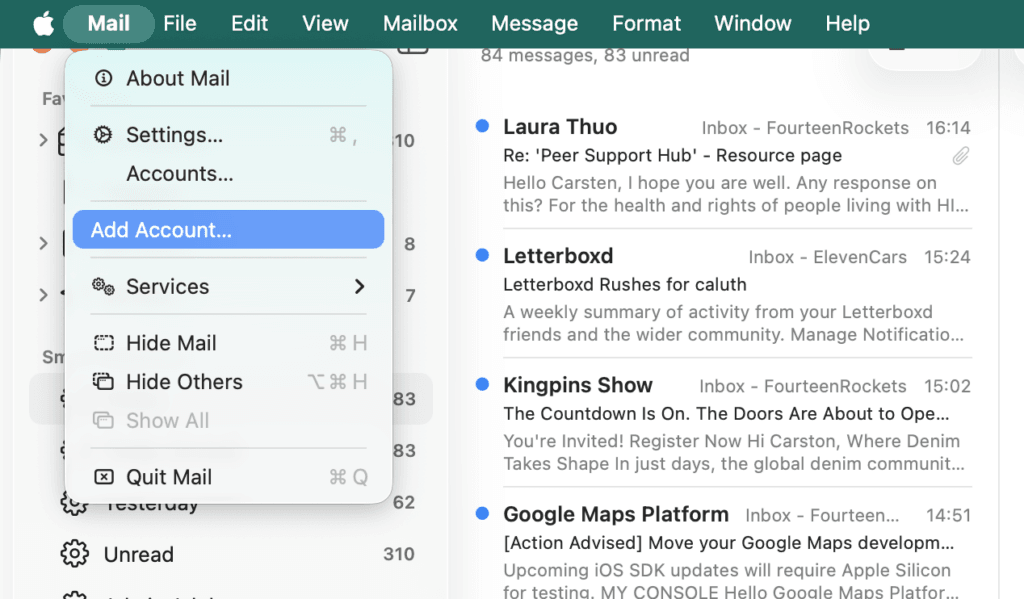Select Accounts… menu entry
1024x599 pixels.
point(228,174)
